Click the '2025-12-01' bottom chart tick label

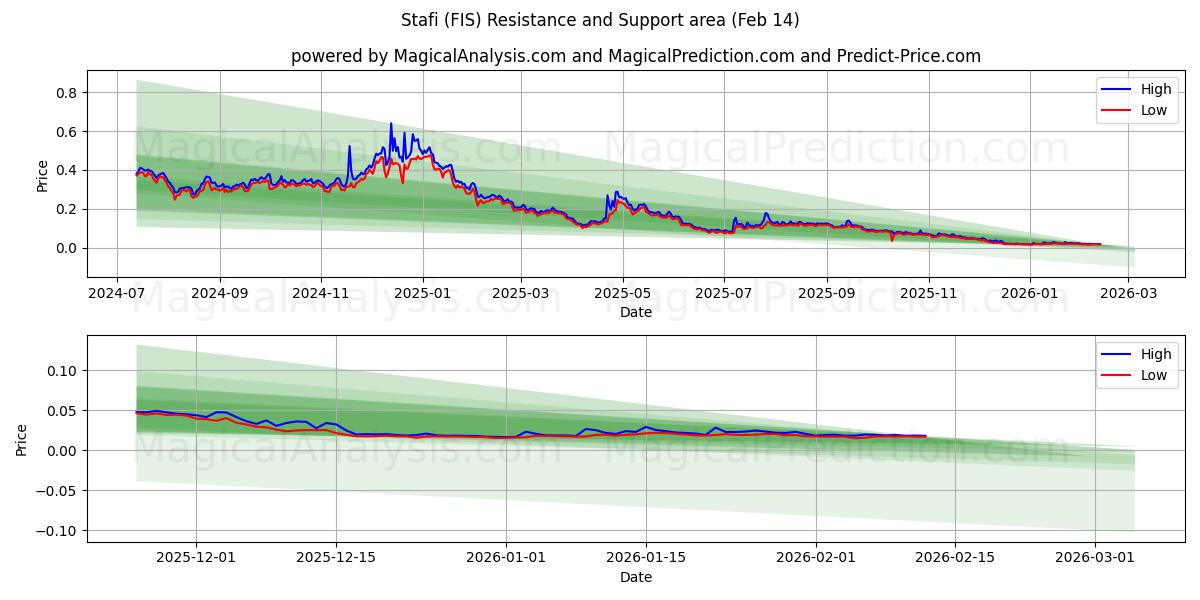point(195,558)
